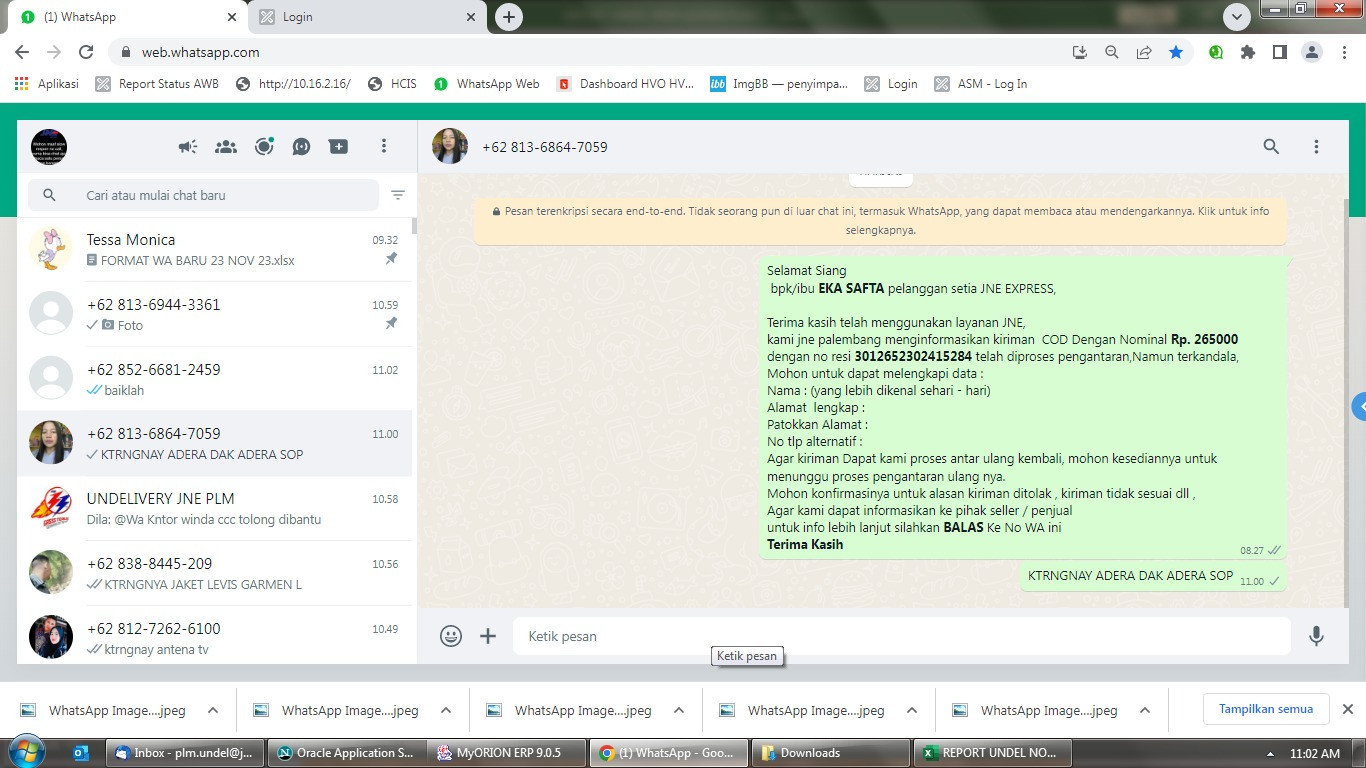Open UNDELIVERY JNE PLM group chat

[x=214, y=508]
